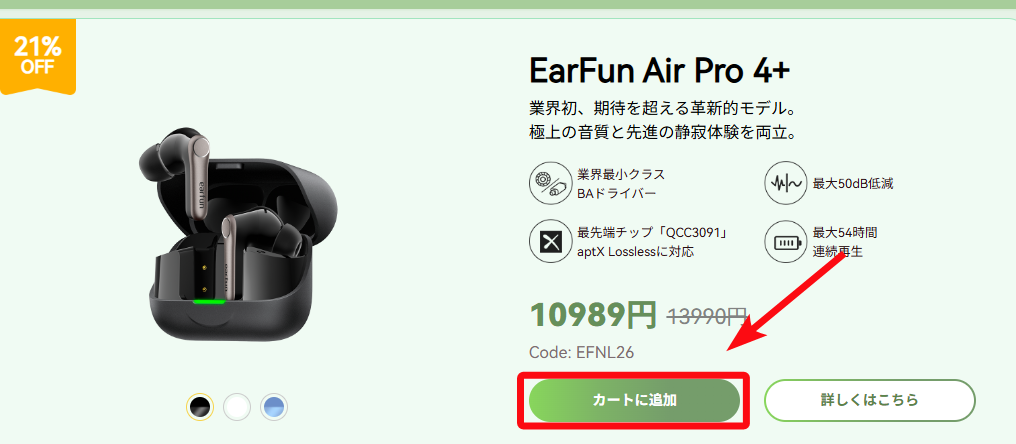Click the 21% OFF discount badge
Viewport: 1016px width, 444px height.
pyautogui.click(x=38, y=56)
